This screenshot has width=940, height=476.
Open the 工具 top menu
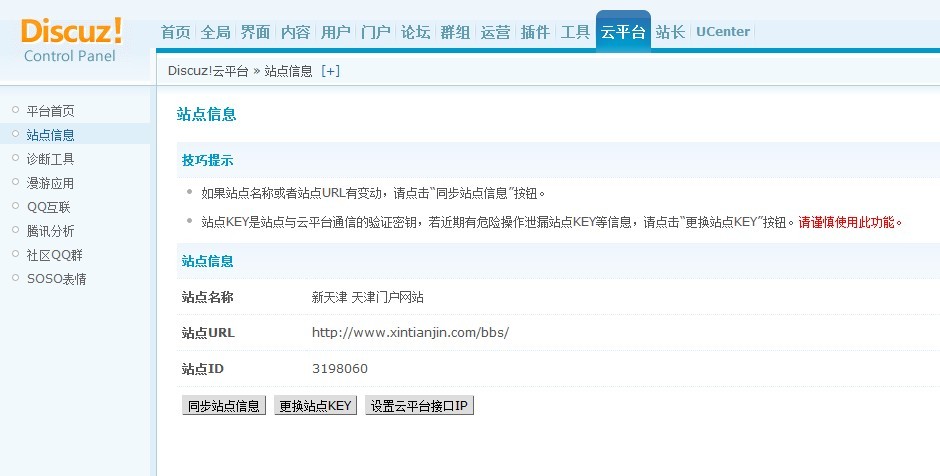pyautogui.click(x=576, y=32)
